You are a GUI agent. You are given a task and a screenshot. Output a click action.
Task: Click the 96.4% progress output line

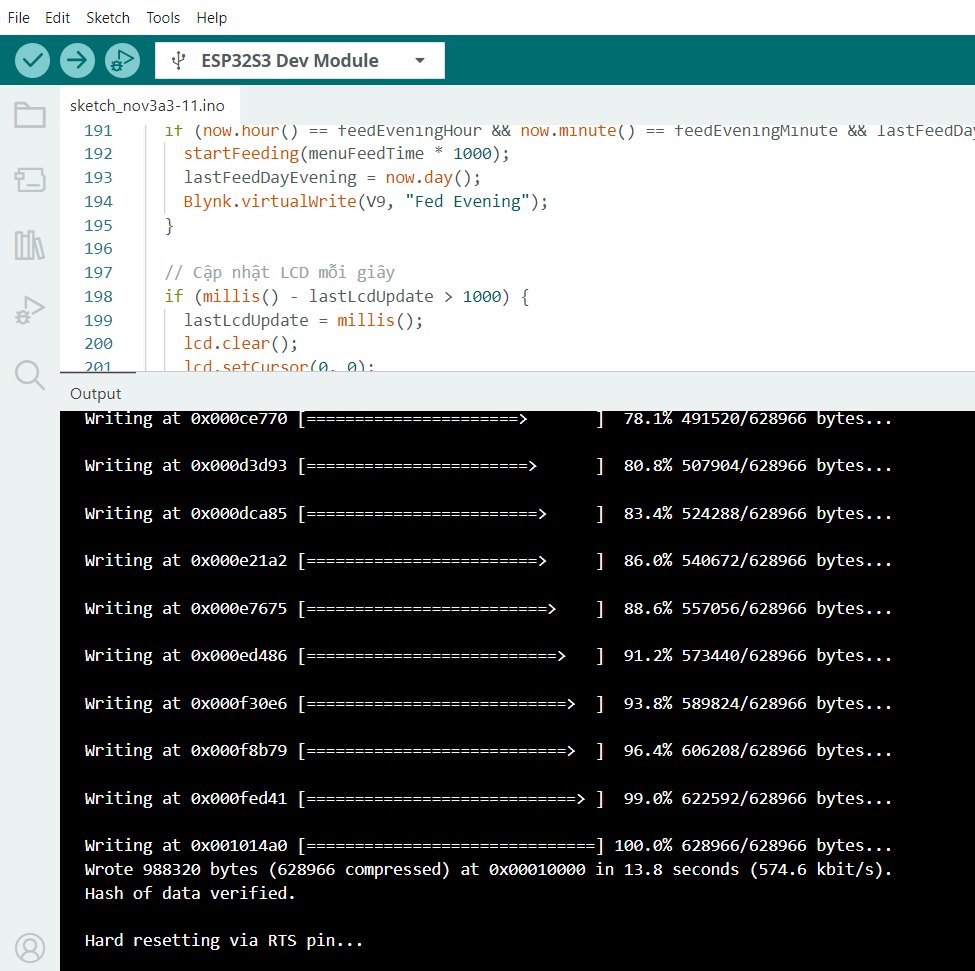click(488, 751)
